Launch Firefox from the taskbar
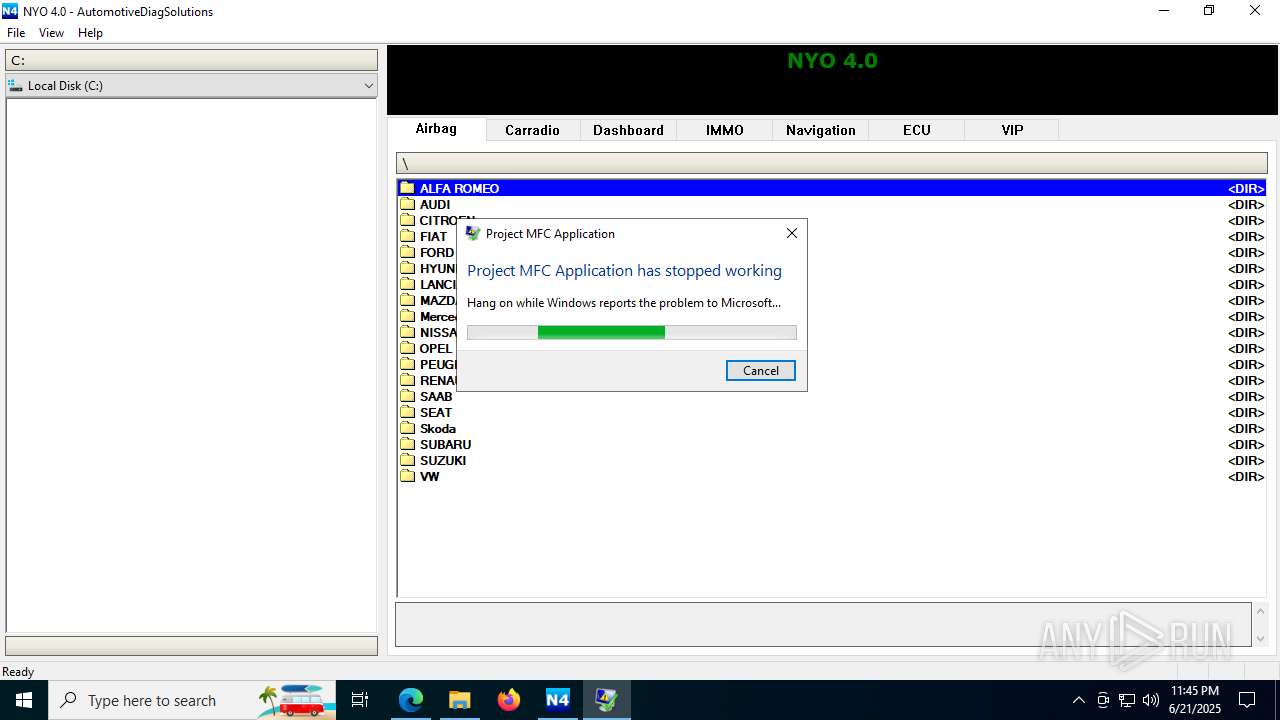 click(x=508, y=700)
